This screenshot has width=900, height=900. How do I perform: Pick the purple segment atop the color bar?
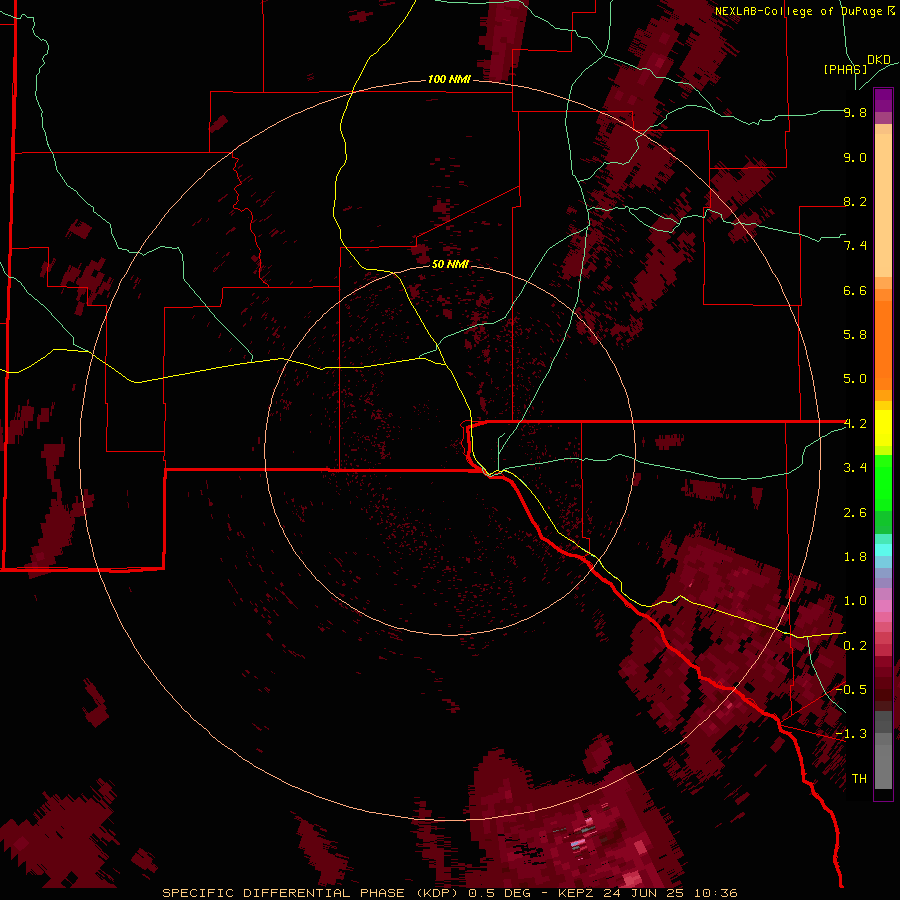click(883, 100)
